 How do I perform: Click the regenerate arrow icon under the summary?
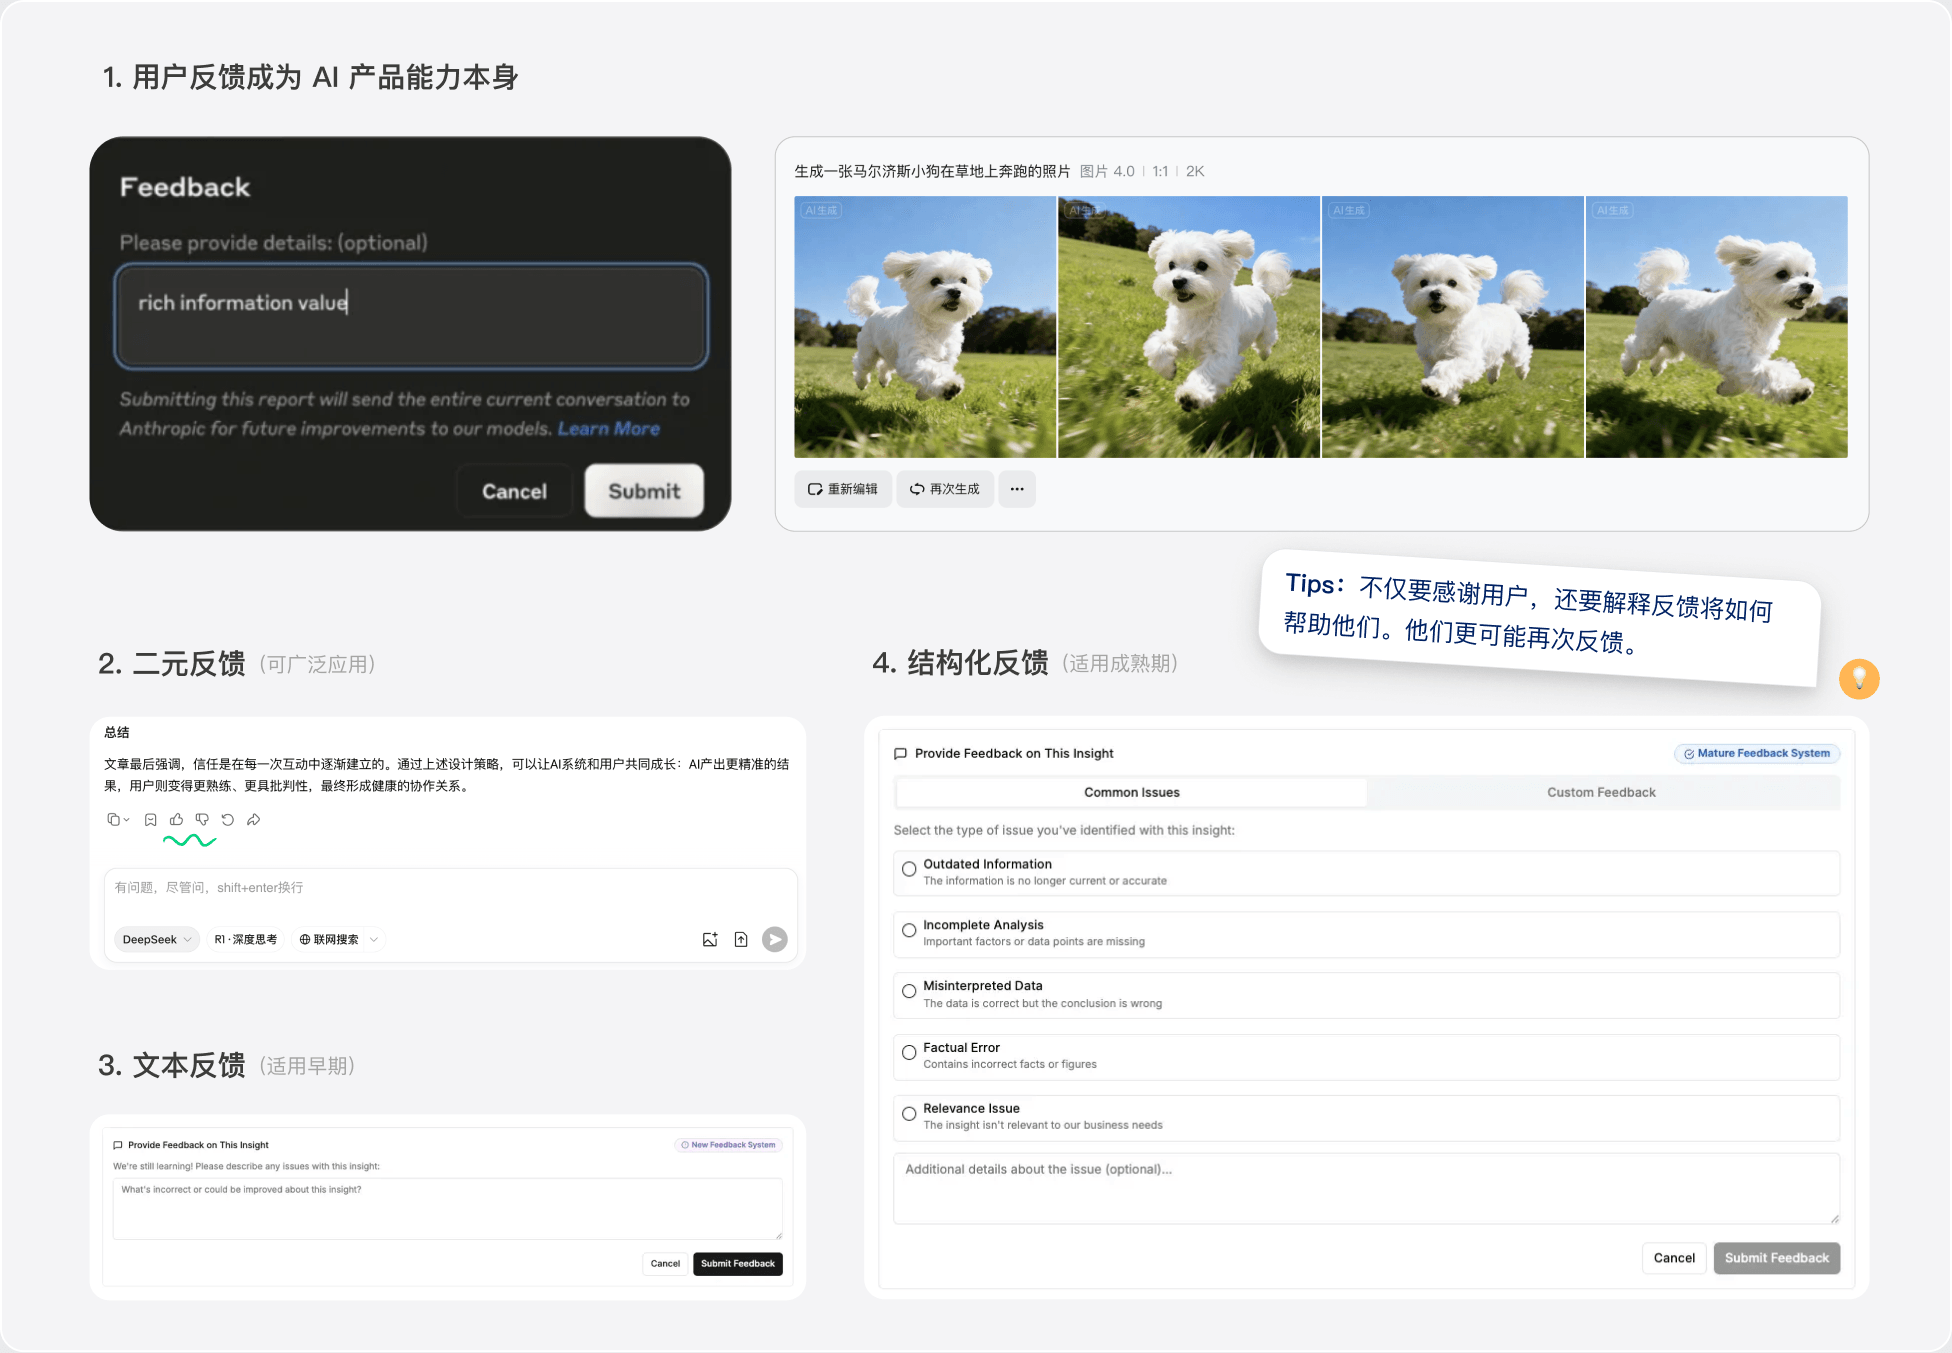[x=228, y=820]
